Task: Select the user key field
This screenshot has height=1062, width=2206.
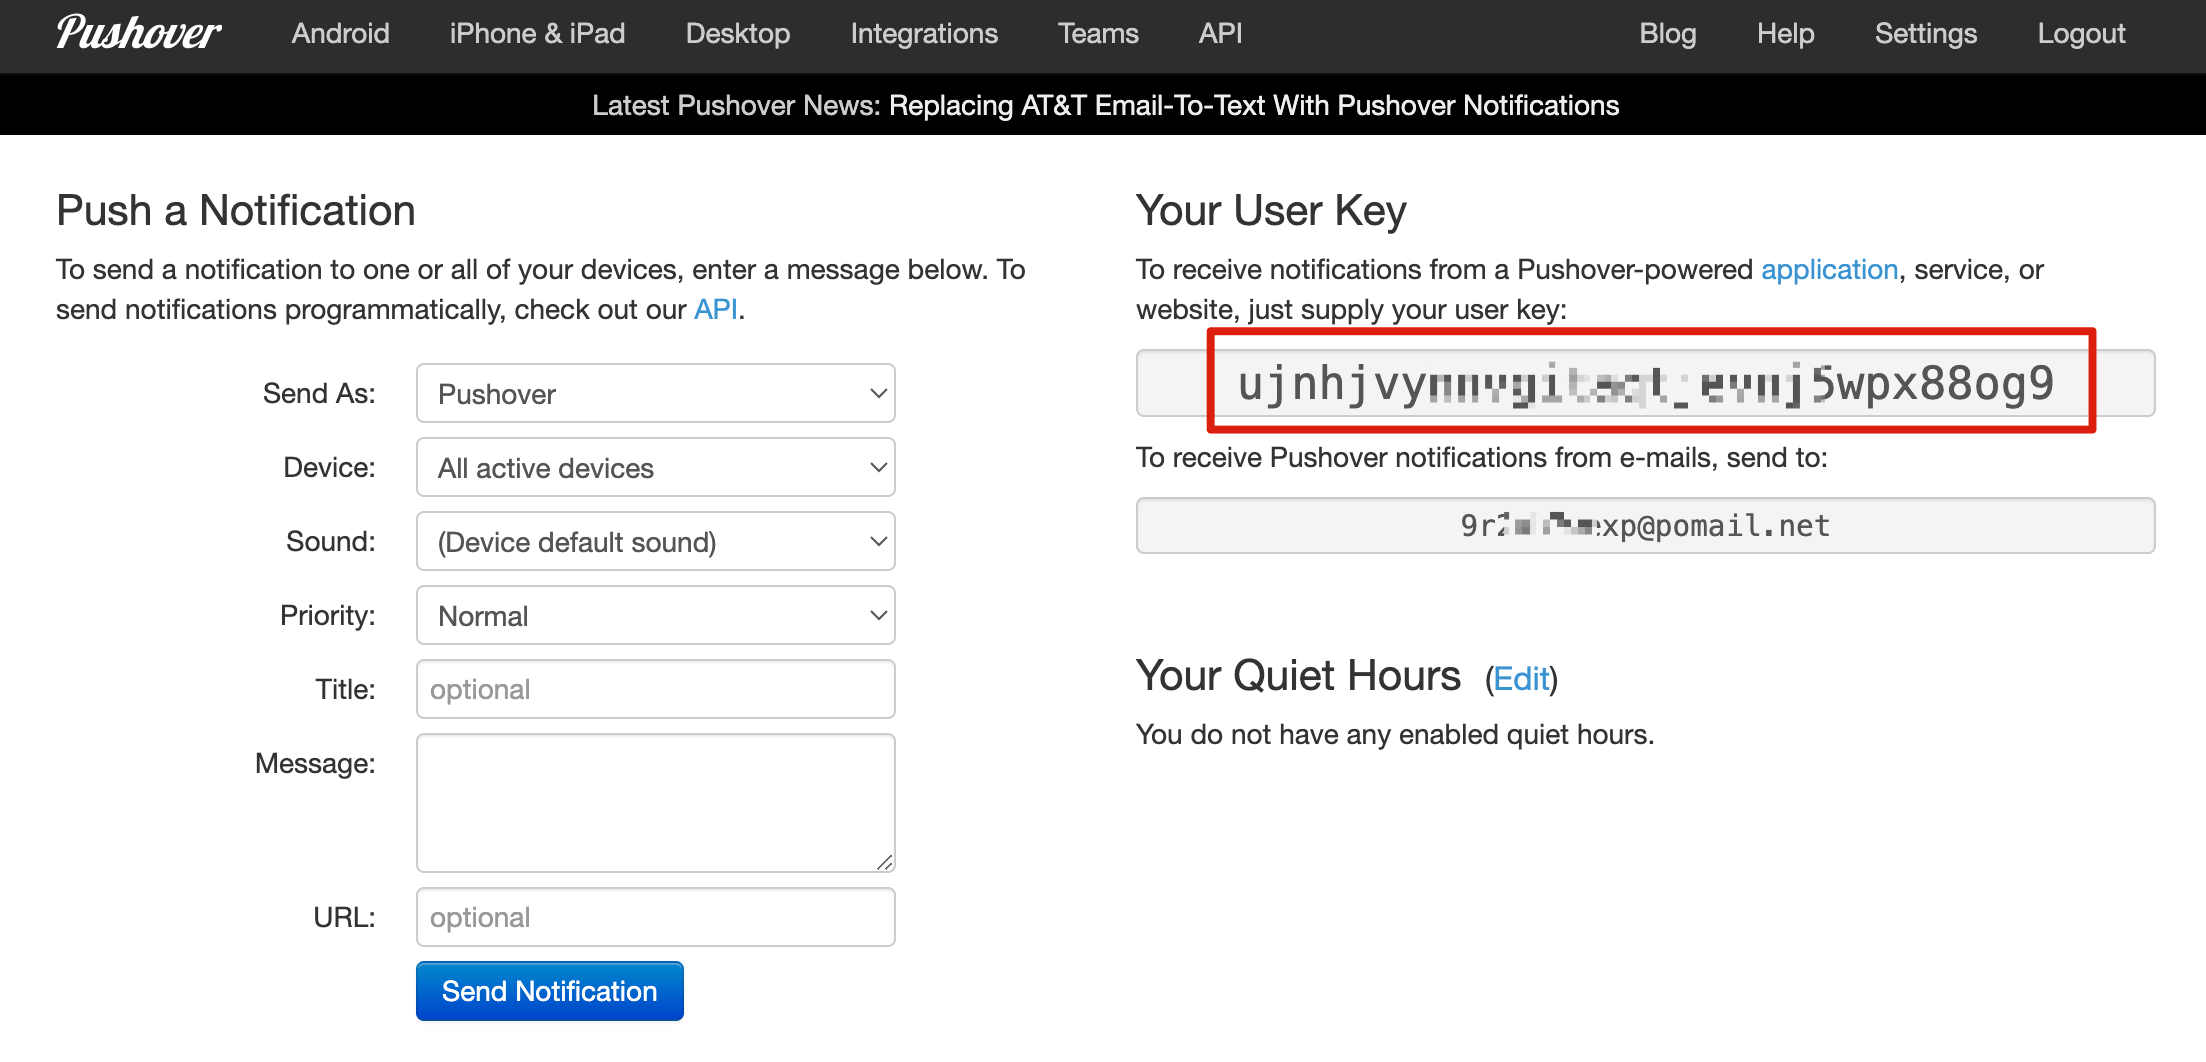Action: click(1645, 384)
